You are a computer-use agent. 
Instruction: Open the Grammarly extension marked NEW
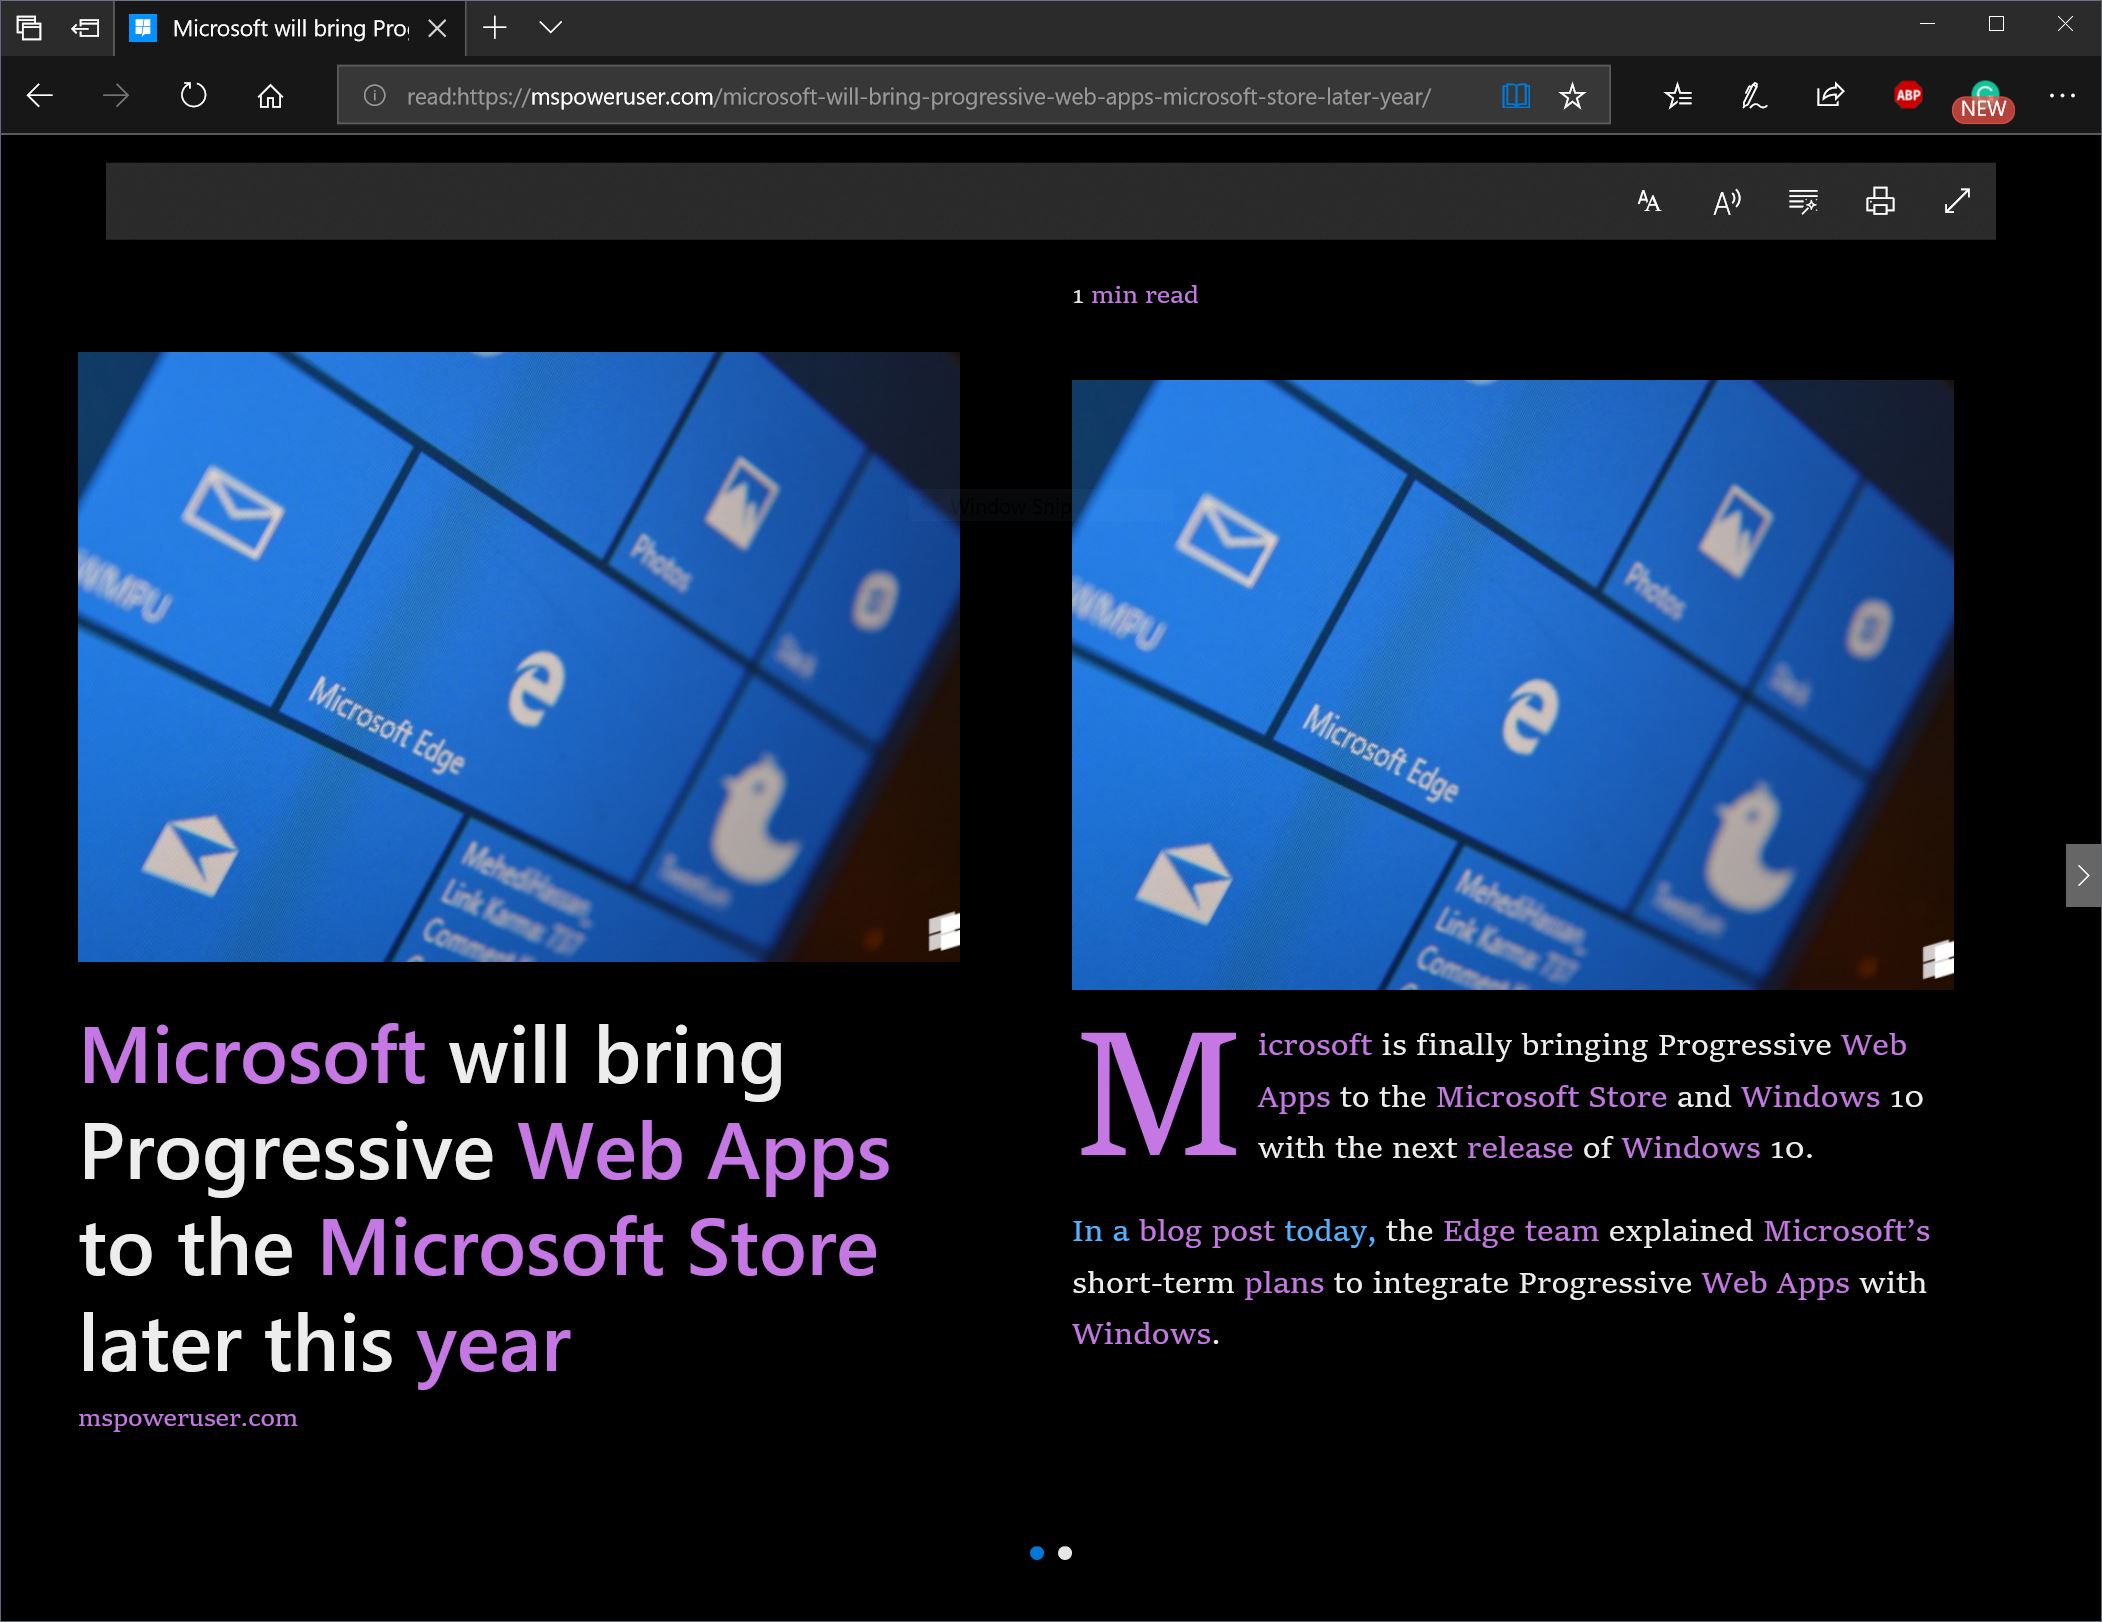1984,101
